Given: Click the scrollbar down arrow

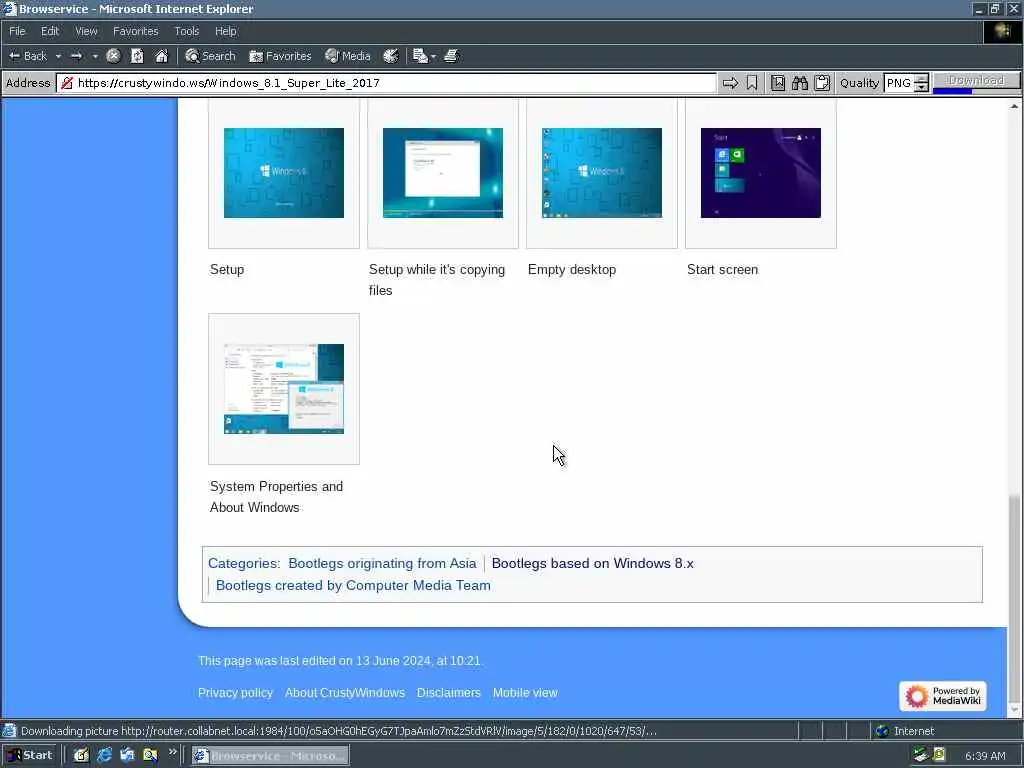Looking at the screenshot, I should click(x=1014, y=710).
